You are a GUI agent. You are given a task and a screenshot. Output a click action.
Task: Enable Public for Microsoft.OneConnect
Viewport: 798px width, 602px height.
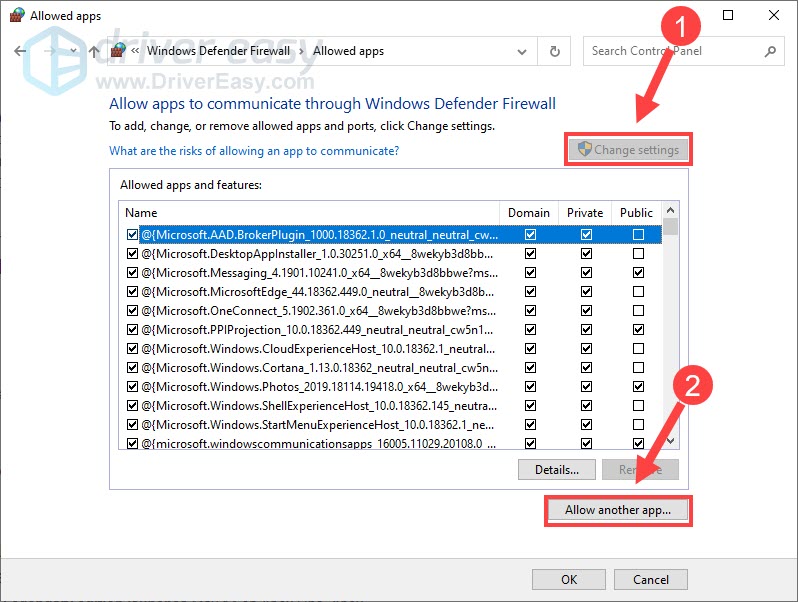pyautogui.click(x=638, y=310)
